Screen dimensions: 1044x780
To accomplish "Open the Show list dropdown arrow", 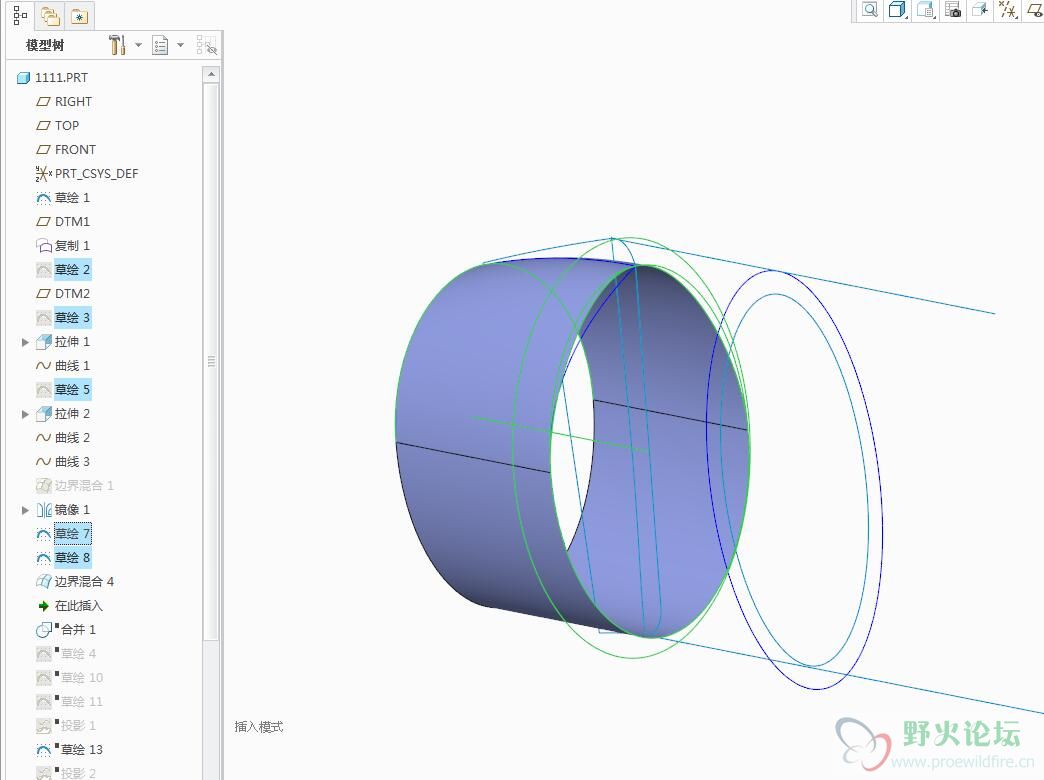I will point(180,45).
